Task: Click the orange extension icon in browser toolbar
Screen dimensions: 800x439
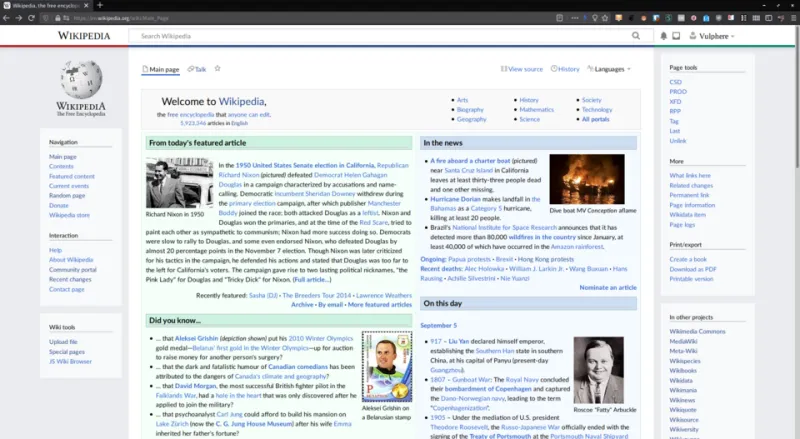Action: [618, 18]
